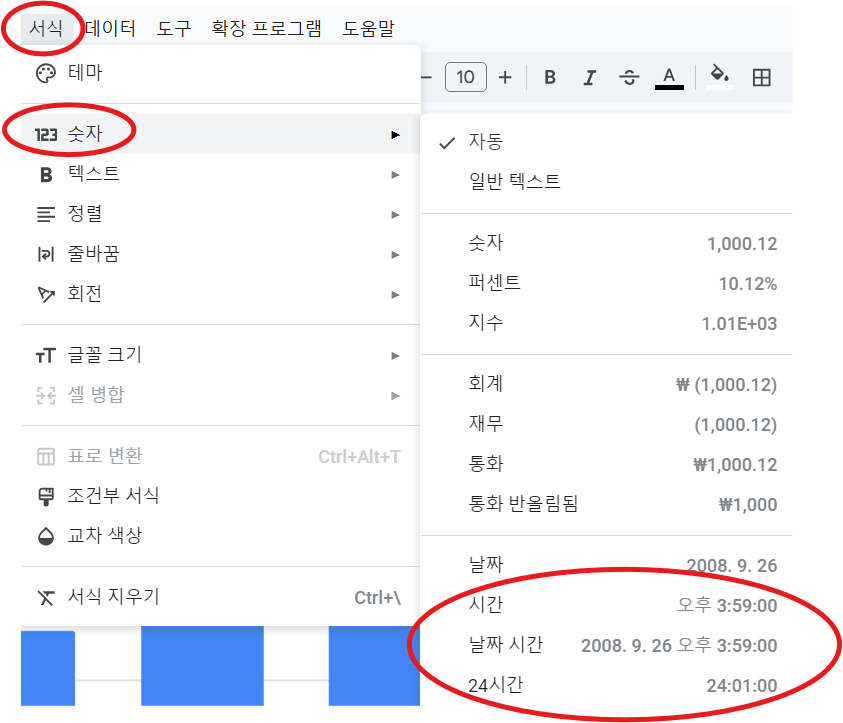Click the font size input field
Screen dimensions: 843x723
466,76
